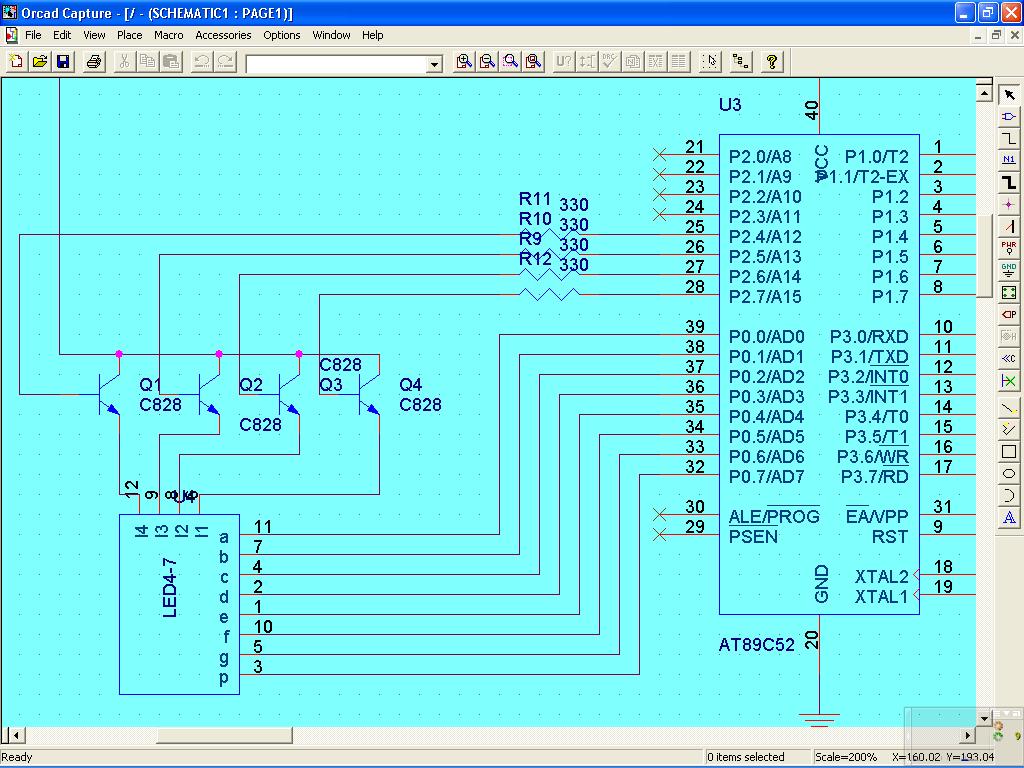Choose the Place Bus tool
The width and height of the screenshot is (1024, 768).
tap(1009, 183)
